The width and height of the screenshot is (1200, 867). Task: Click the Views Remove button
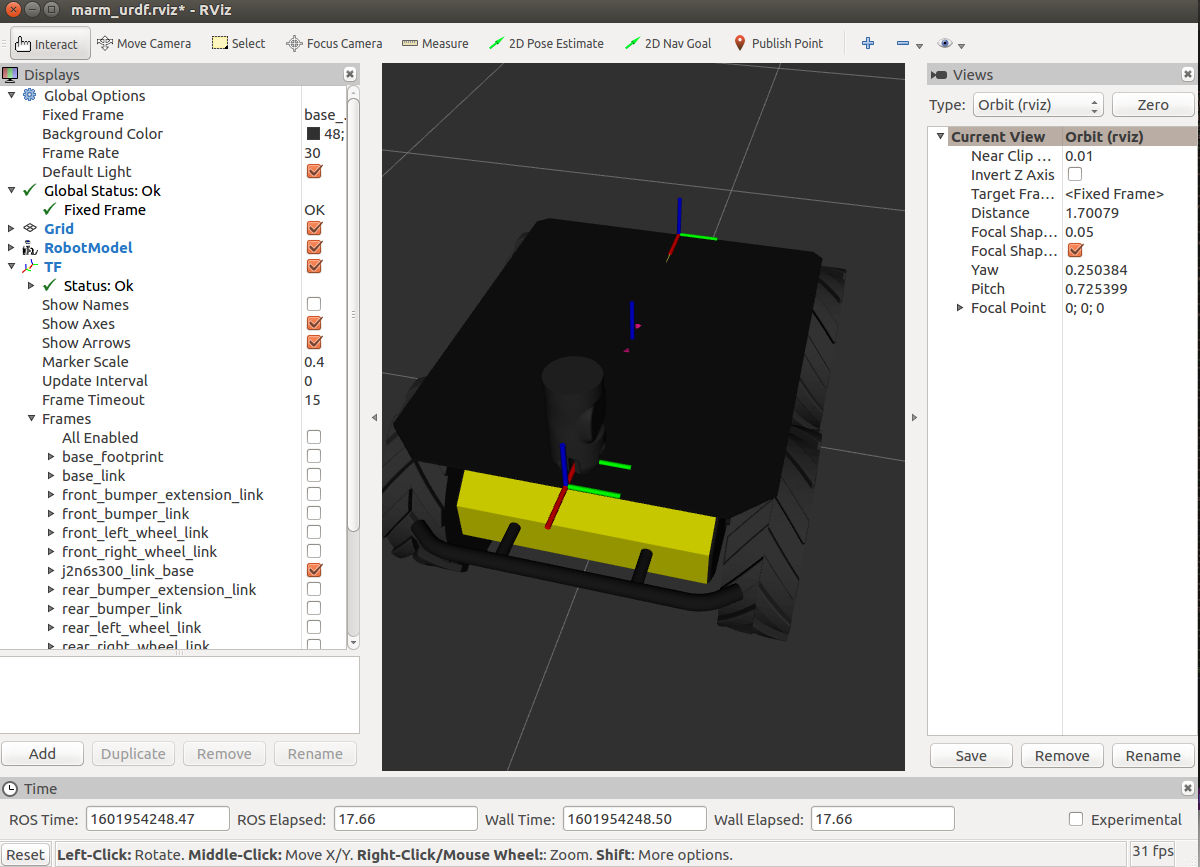1062,755
